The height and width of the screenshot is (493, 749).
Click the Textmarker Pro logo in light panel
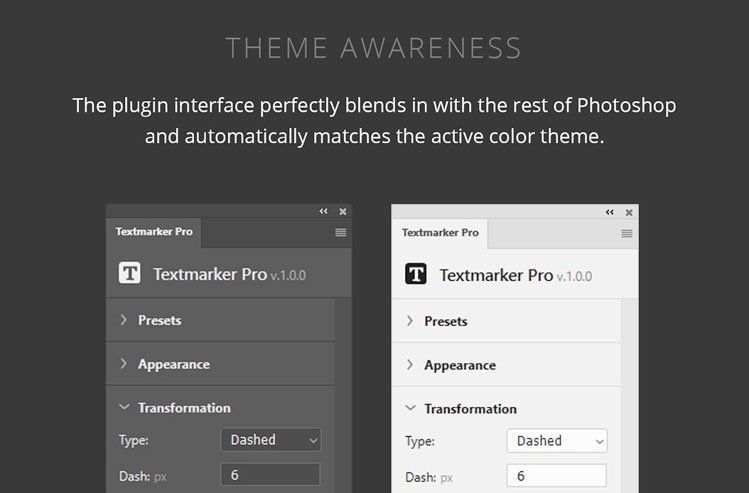[x=415, y=275]
